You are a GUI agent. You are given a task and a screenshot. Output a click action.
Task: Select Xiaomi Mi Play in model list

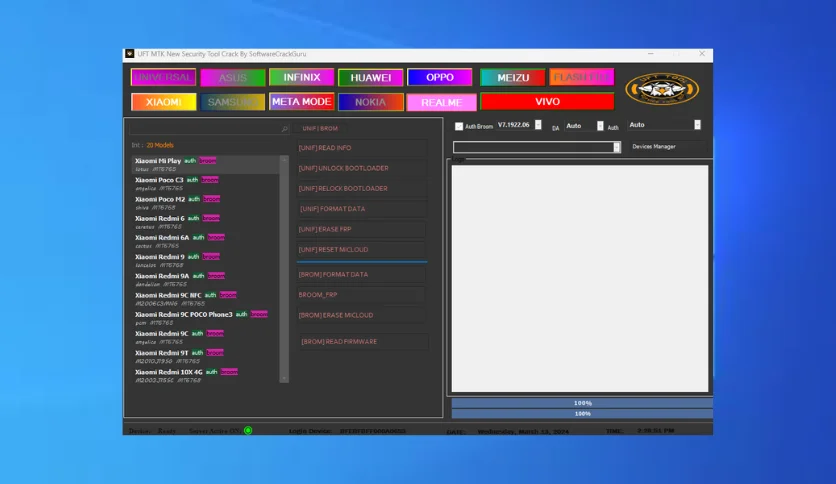(205, 164)
